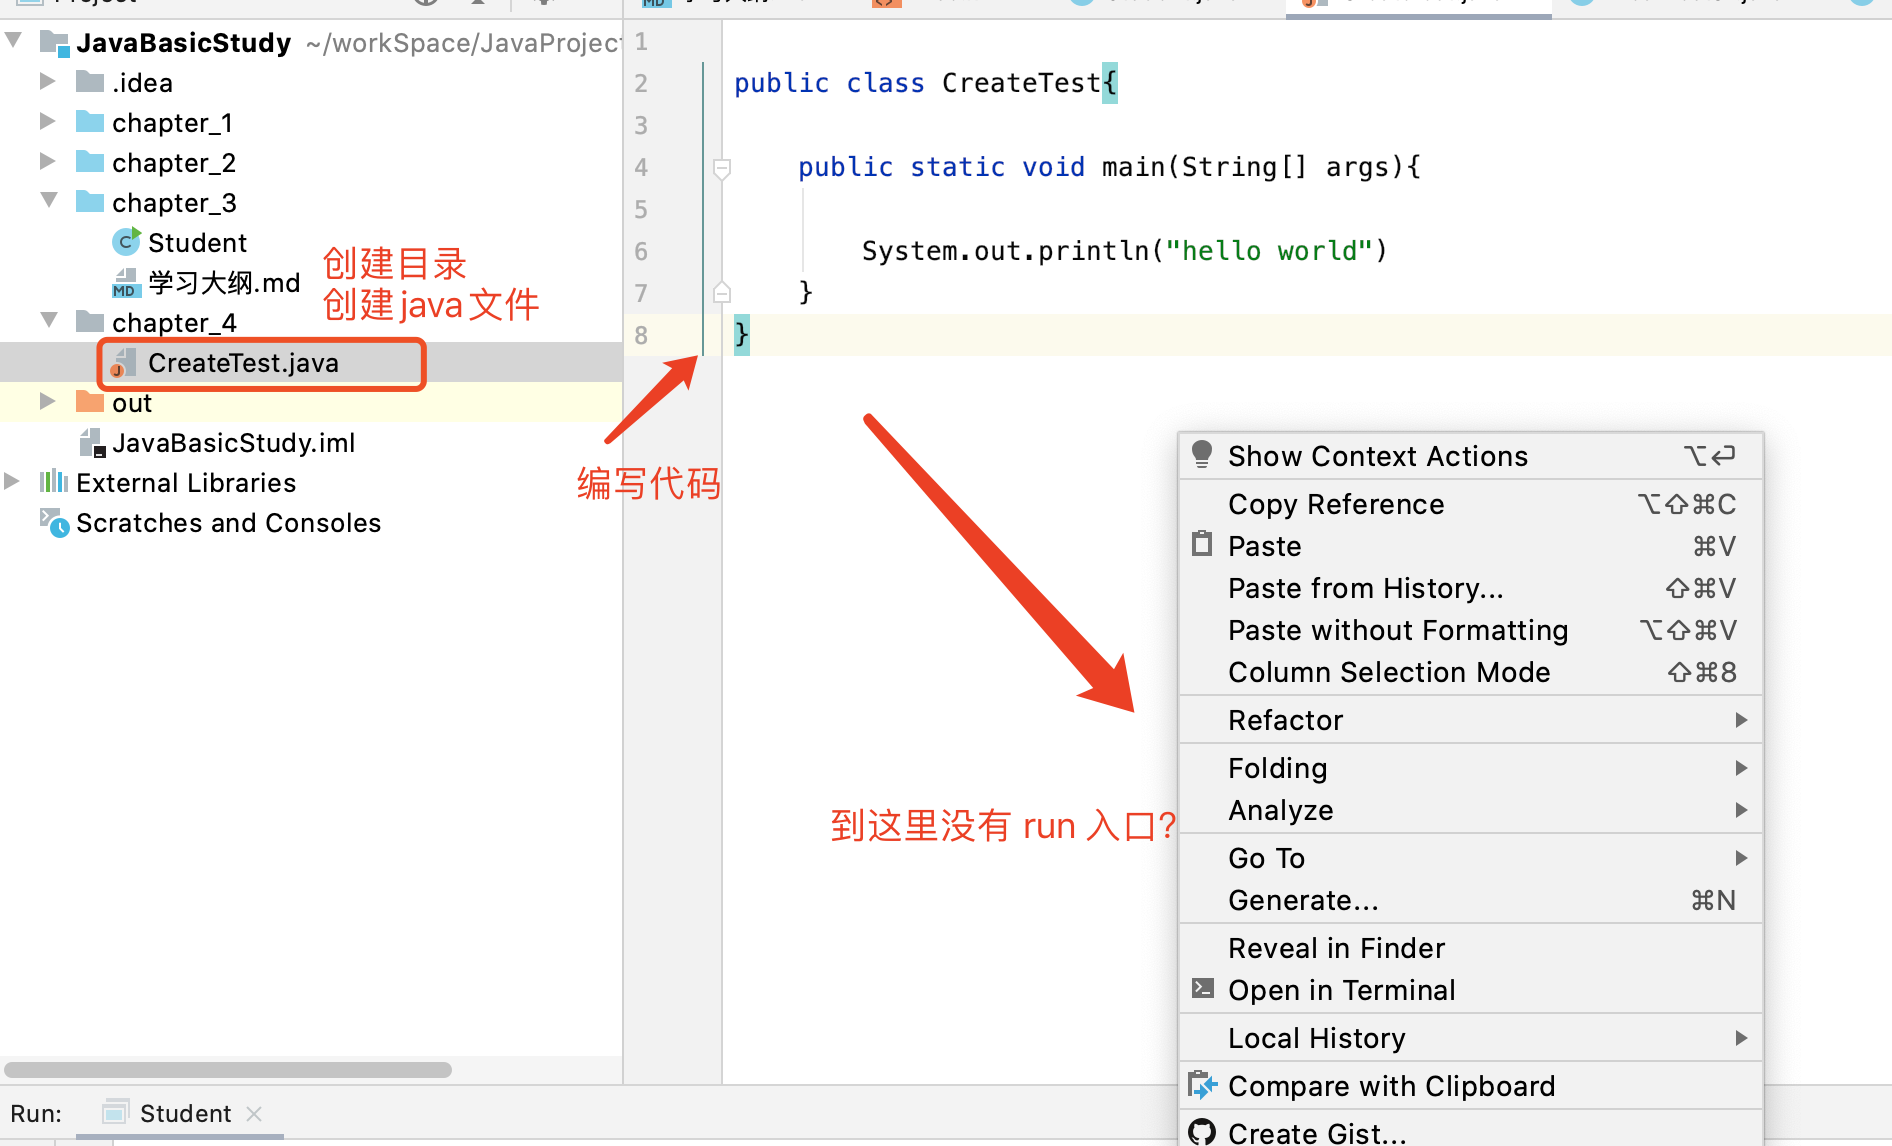Click the markdown icon of 学习大纲.md
The height and width of the screenshot is (1146, 1892).
click(125, 283)
